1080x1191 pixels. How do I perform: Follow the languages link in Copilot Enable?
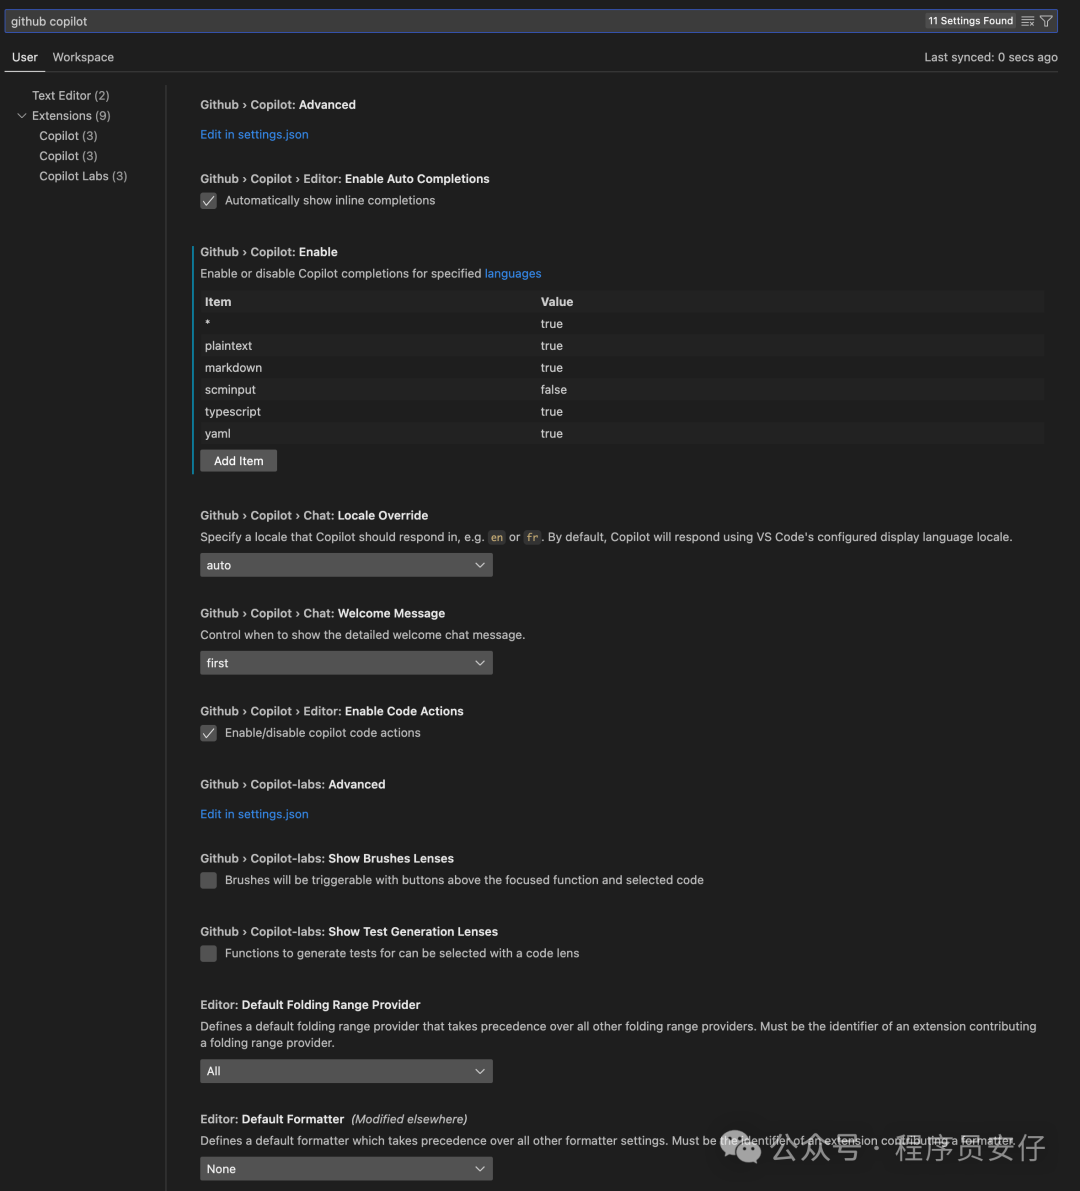pos(513,274)
